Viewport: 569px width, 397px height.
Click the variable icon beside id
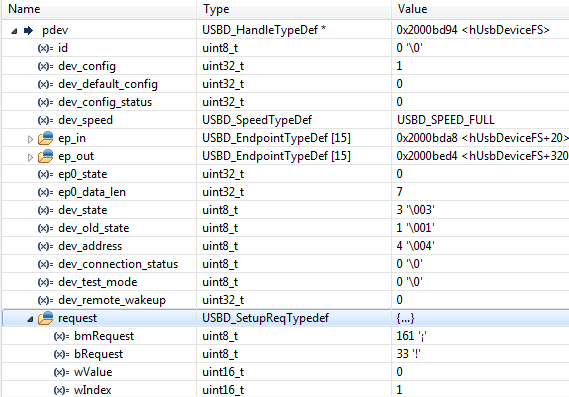coord(45,48)
